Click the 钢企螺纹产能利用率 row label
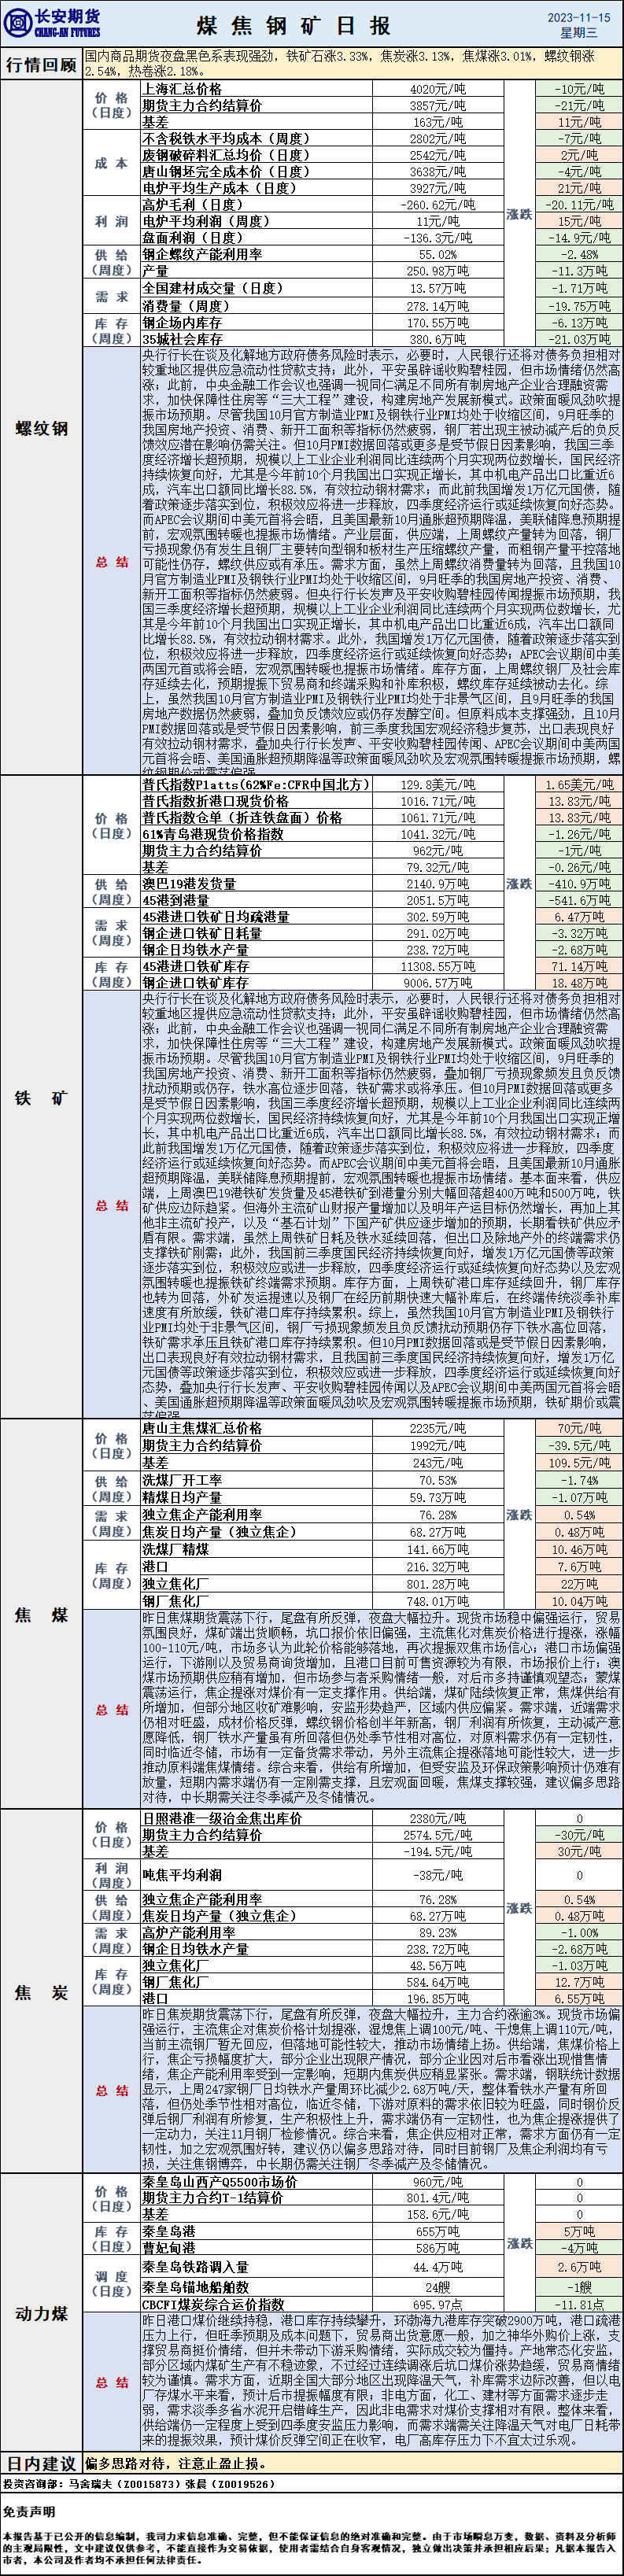624x2576 pixels. tap(202, 254)
